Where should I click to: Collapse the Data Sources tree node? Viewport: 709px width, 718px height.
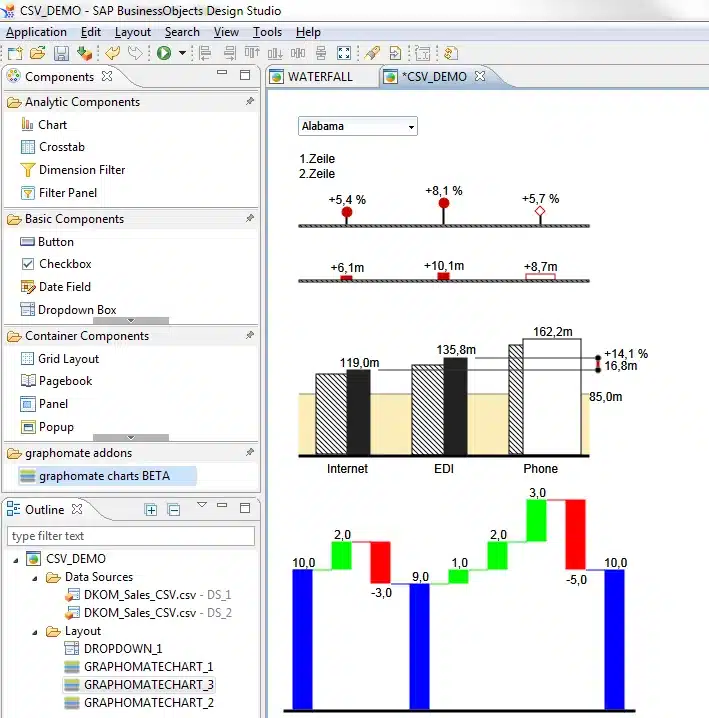35,577
